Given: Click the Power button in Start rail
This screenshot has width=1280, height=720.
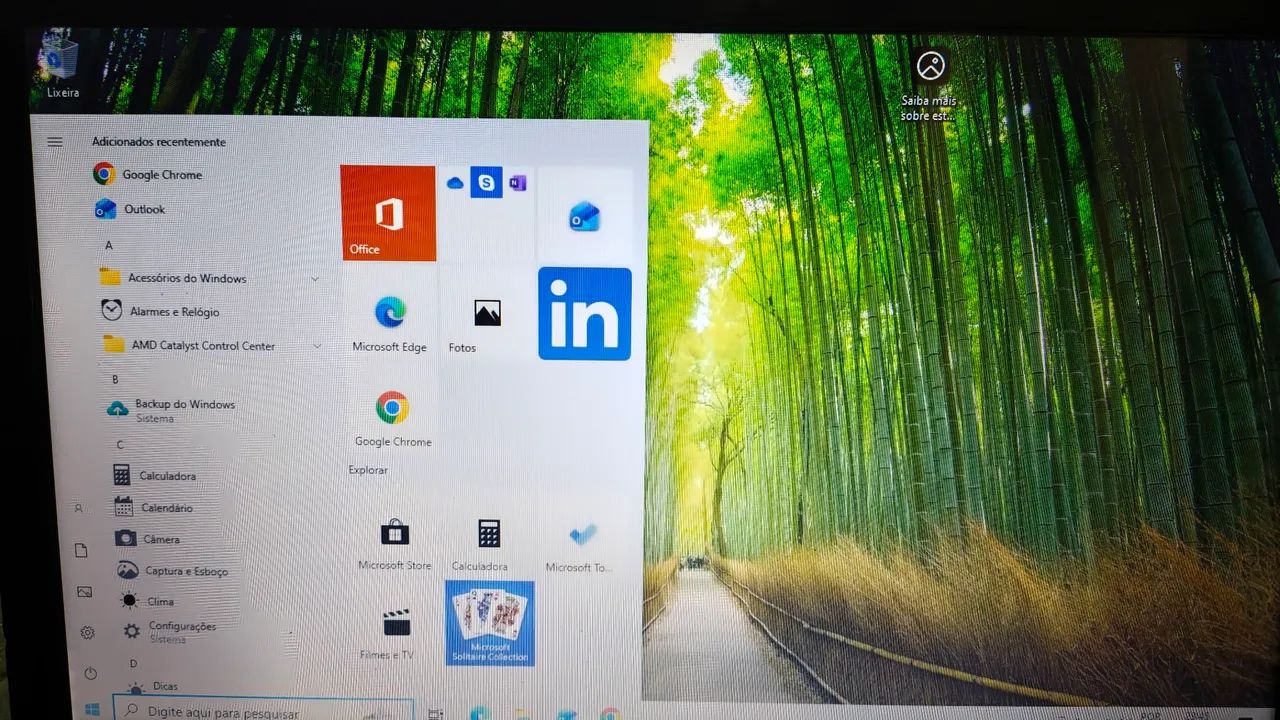Looking at the screenshot, I should click(90, 673).
